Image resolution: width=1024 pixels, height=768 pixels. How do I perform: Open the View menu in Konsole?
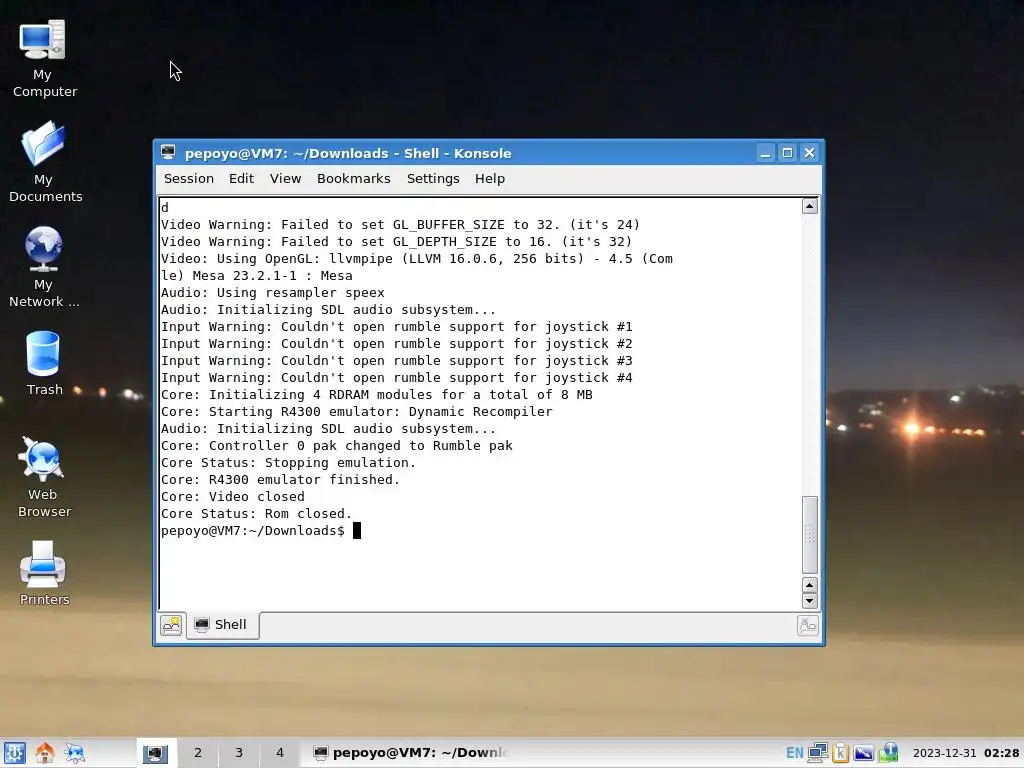[x=285, y=178]
